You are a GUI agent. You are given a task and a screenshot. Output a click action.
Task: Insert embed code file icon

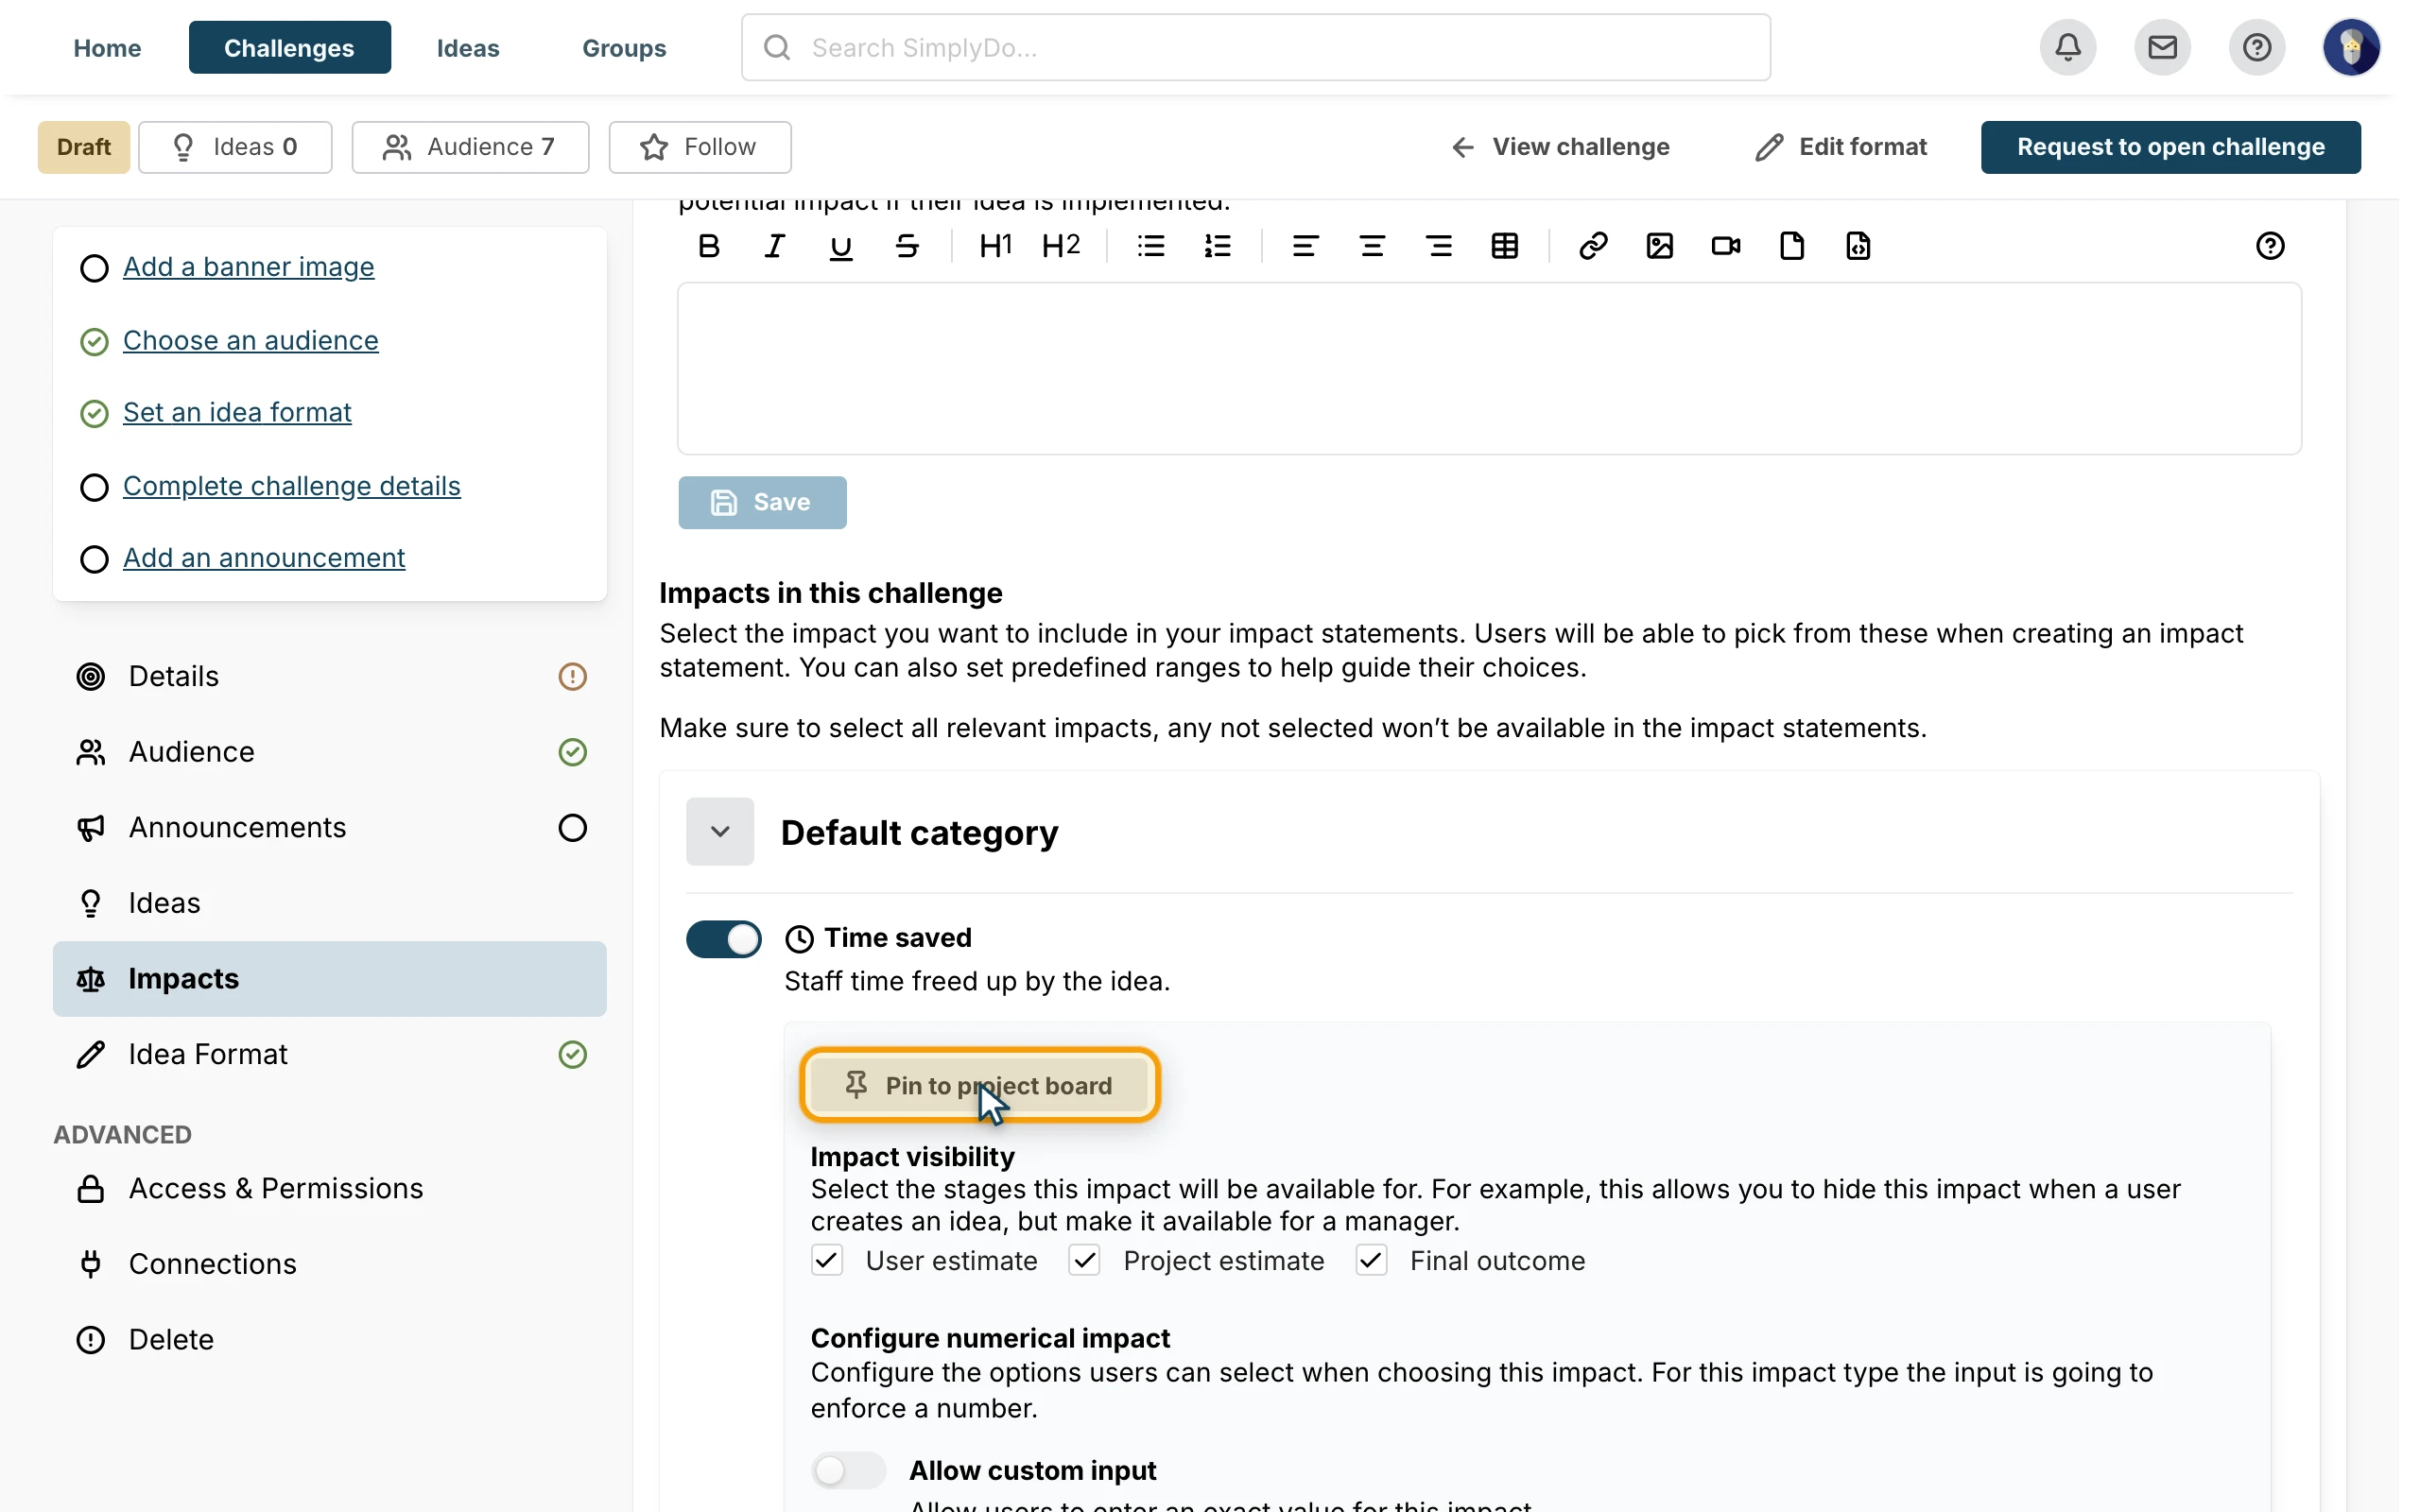1858,246
